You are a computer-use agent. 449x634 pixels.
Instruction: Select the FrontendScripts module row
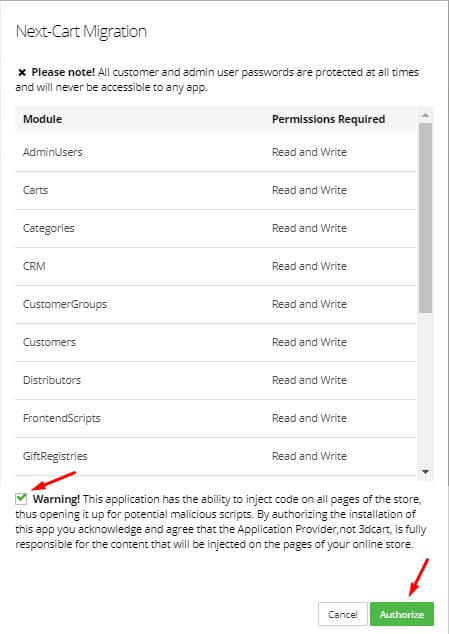coord(216,418)
